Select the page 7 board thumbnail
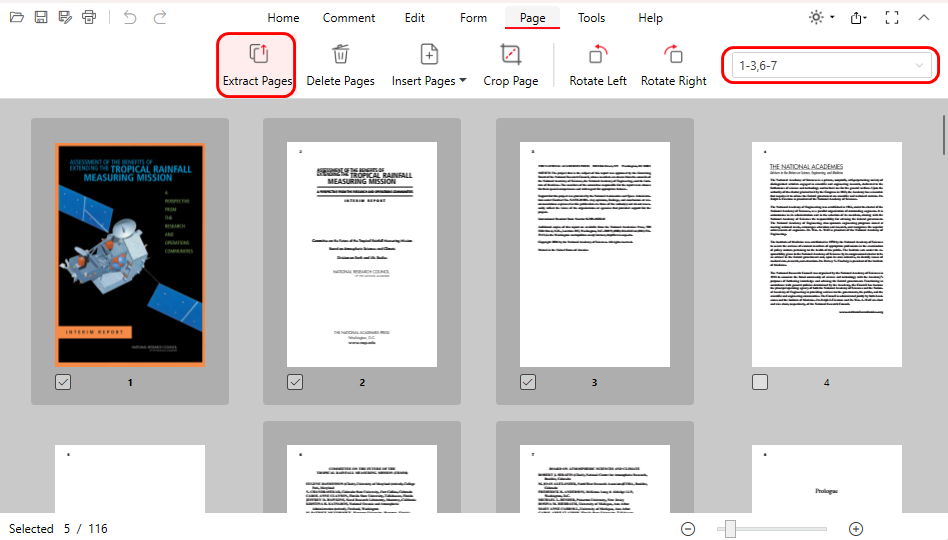 pyautogui.click(x=595, y=479)
